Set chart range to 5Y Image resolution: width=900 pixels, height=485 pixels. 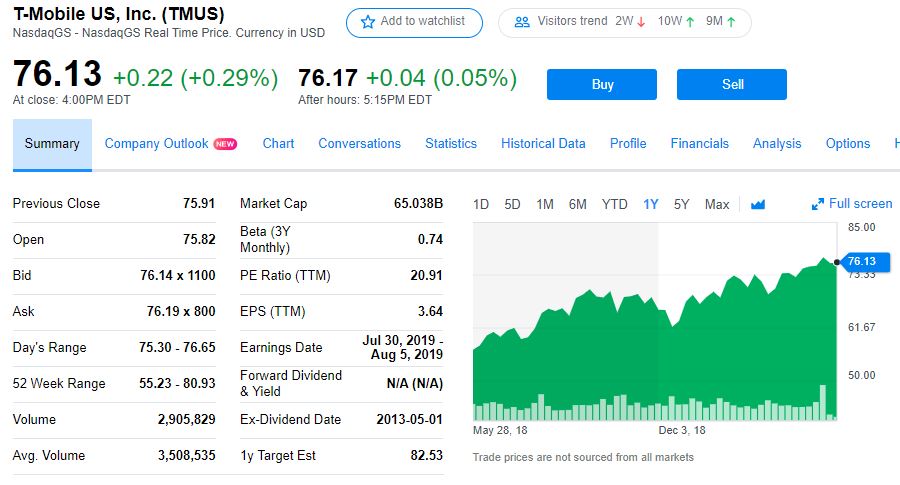click(x=681, y=204)
